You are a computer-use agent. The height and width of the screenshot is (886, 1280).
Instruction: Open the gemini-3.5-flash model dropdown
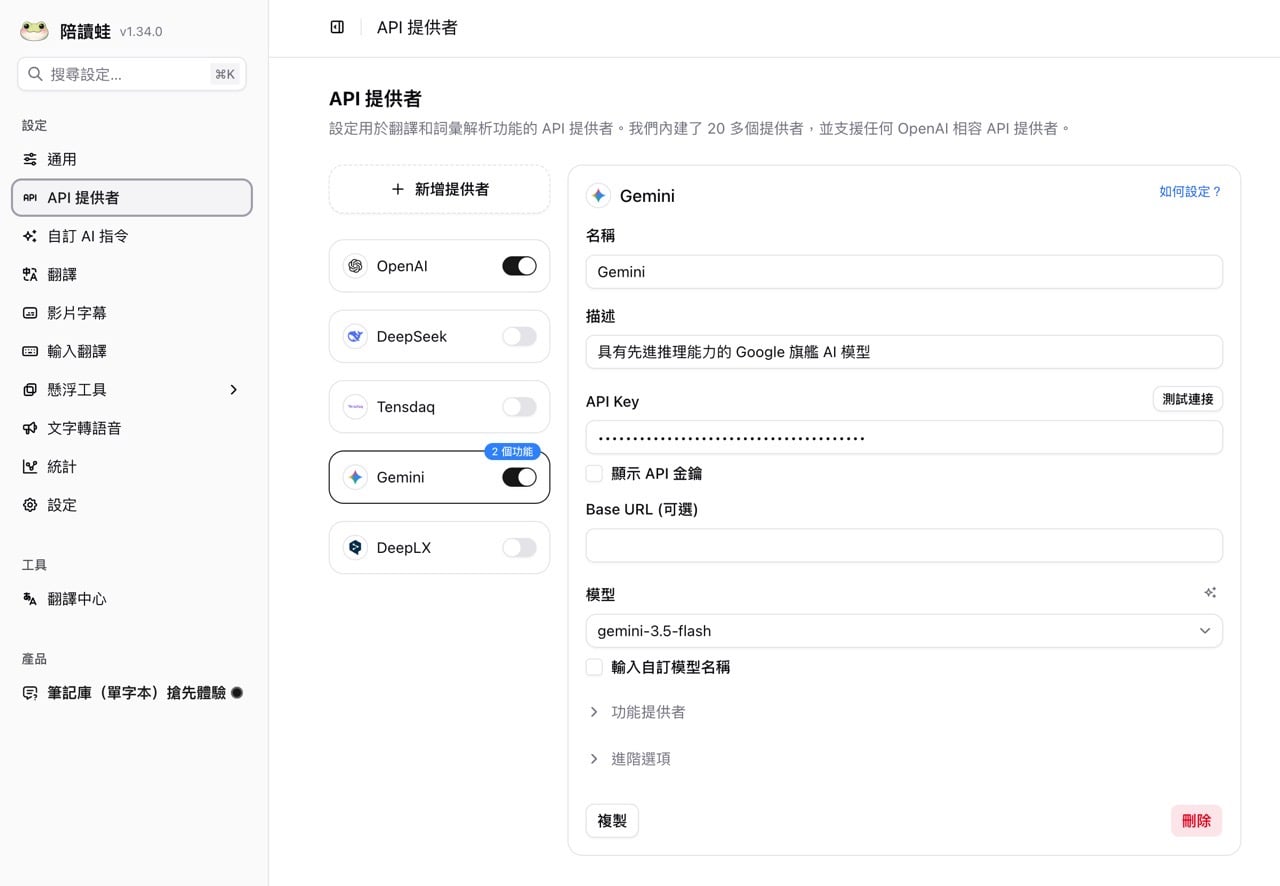coord(904,631)
